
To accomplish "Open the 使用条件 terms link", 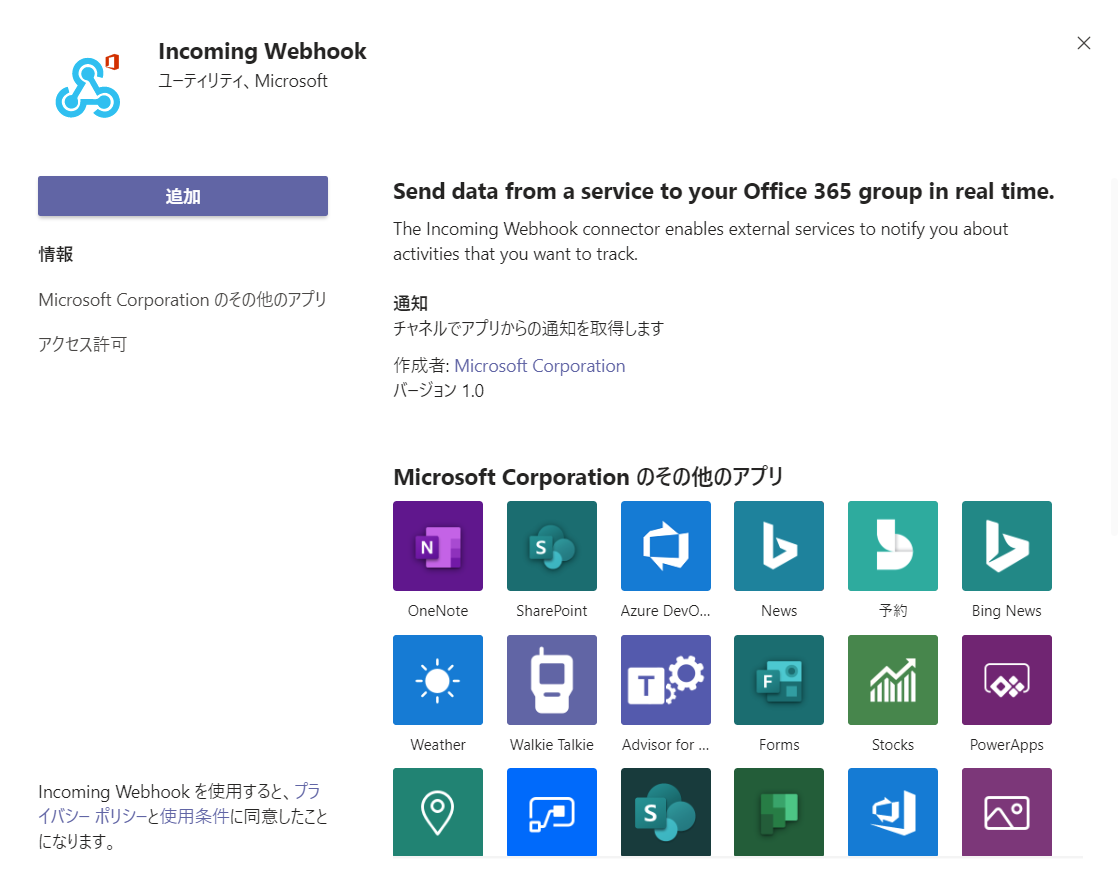I will (x=195, y=816).
